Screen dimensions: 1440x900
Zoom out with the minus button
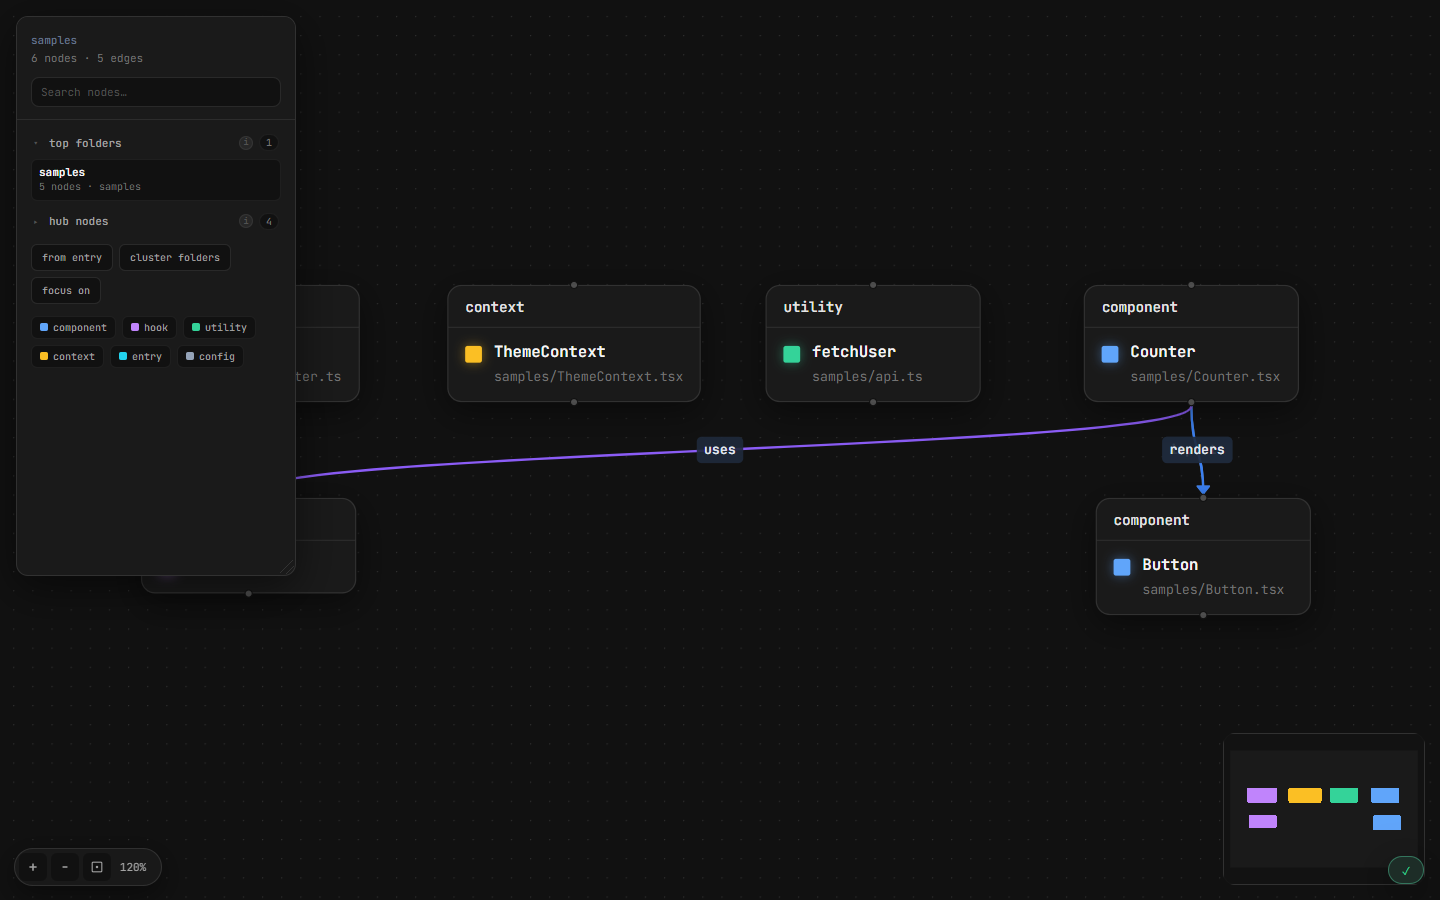65,867
